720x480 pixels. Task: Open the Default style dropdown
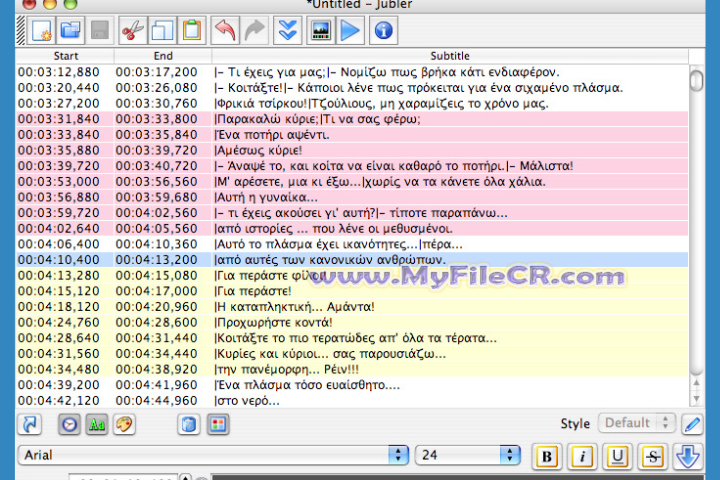(x=636, y=423)
